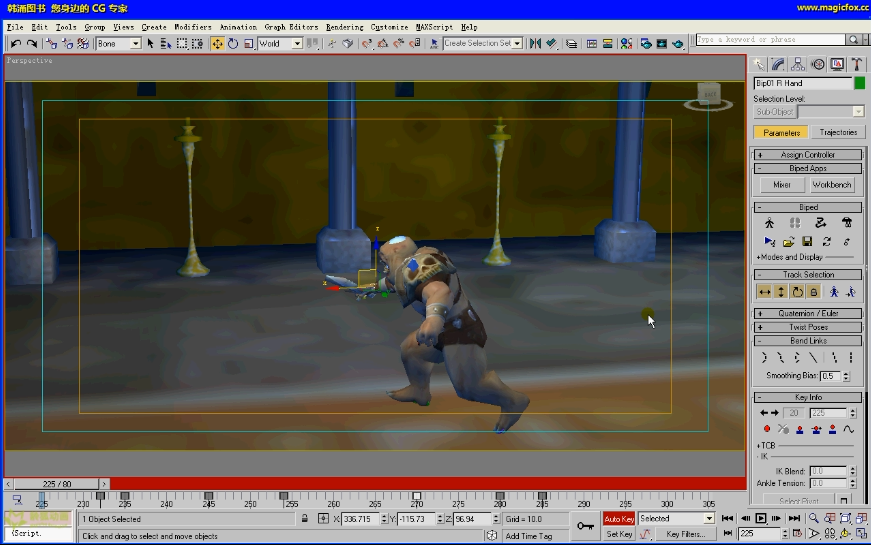
Task: Click Biped Save File floppy icon
Action: (807, 242)
